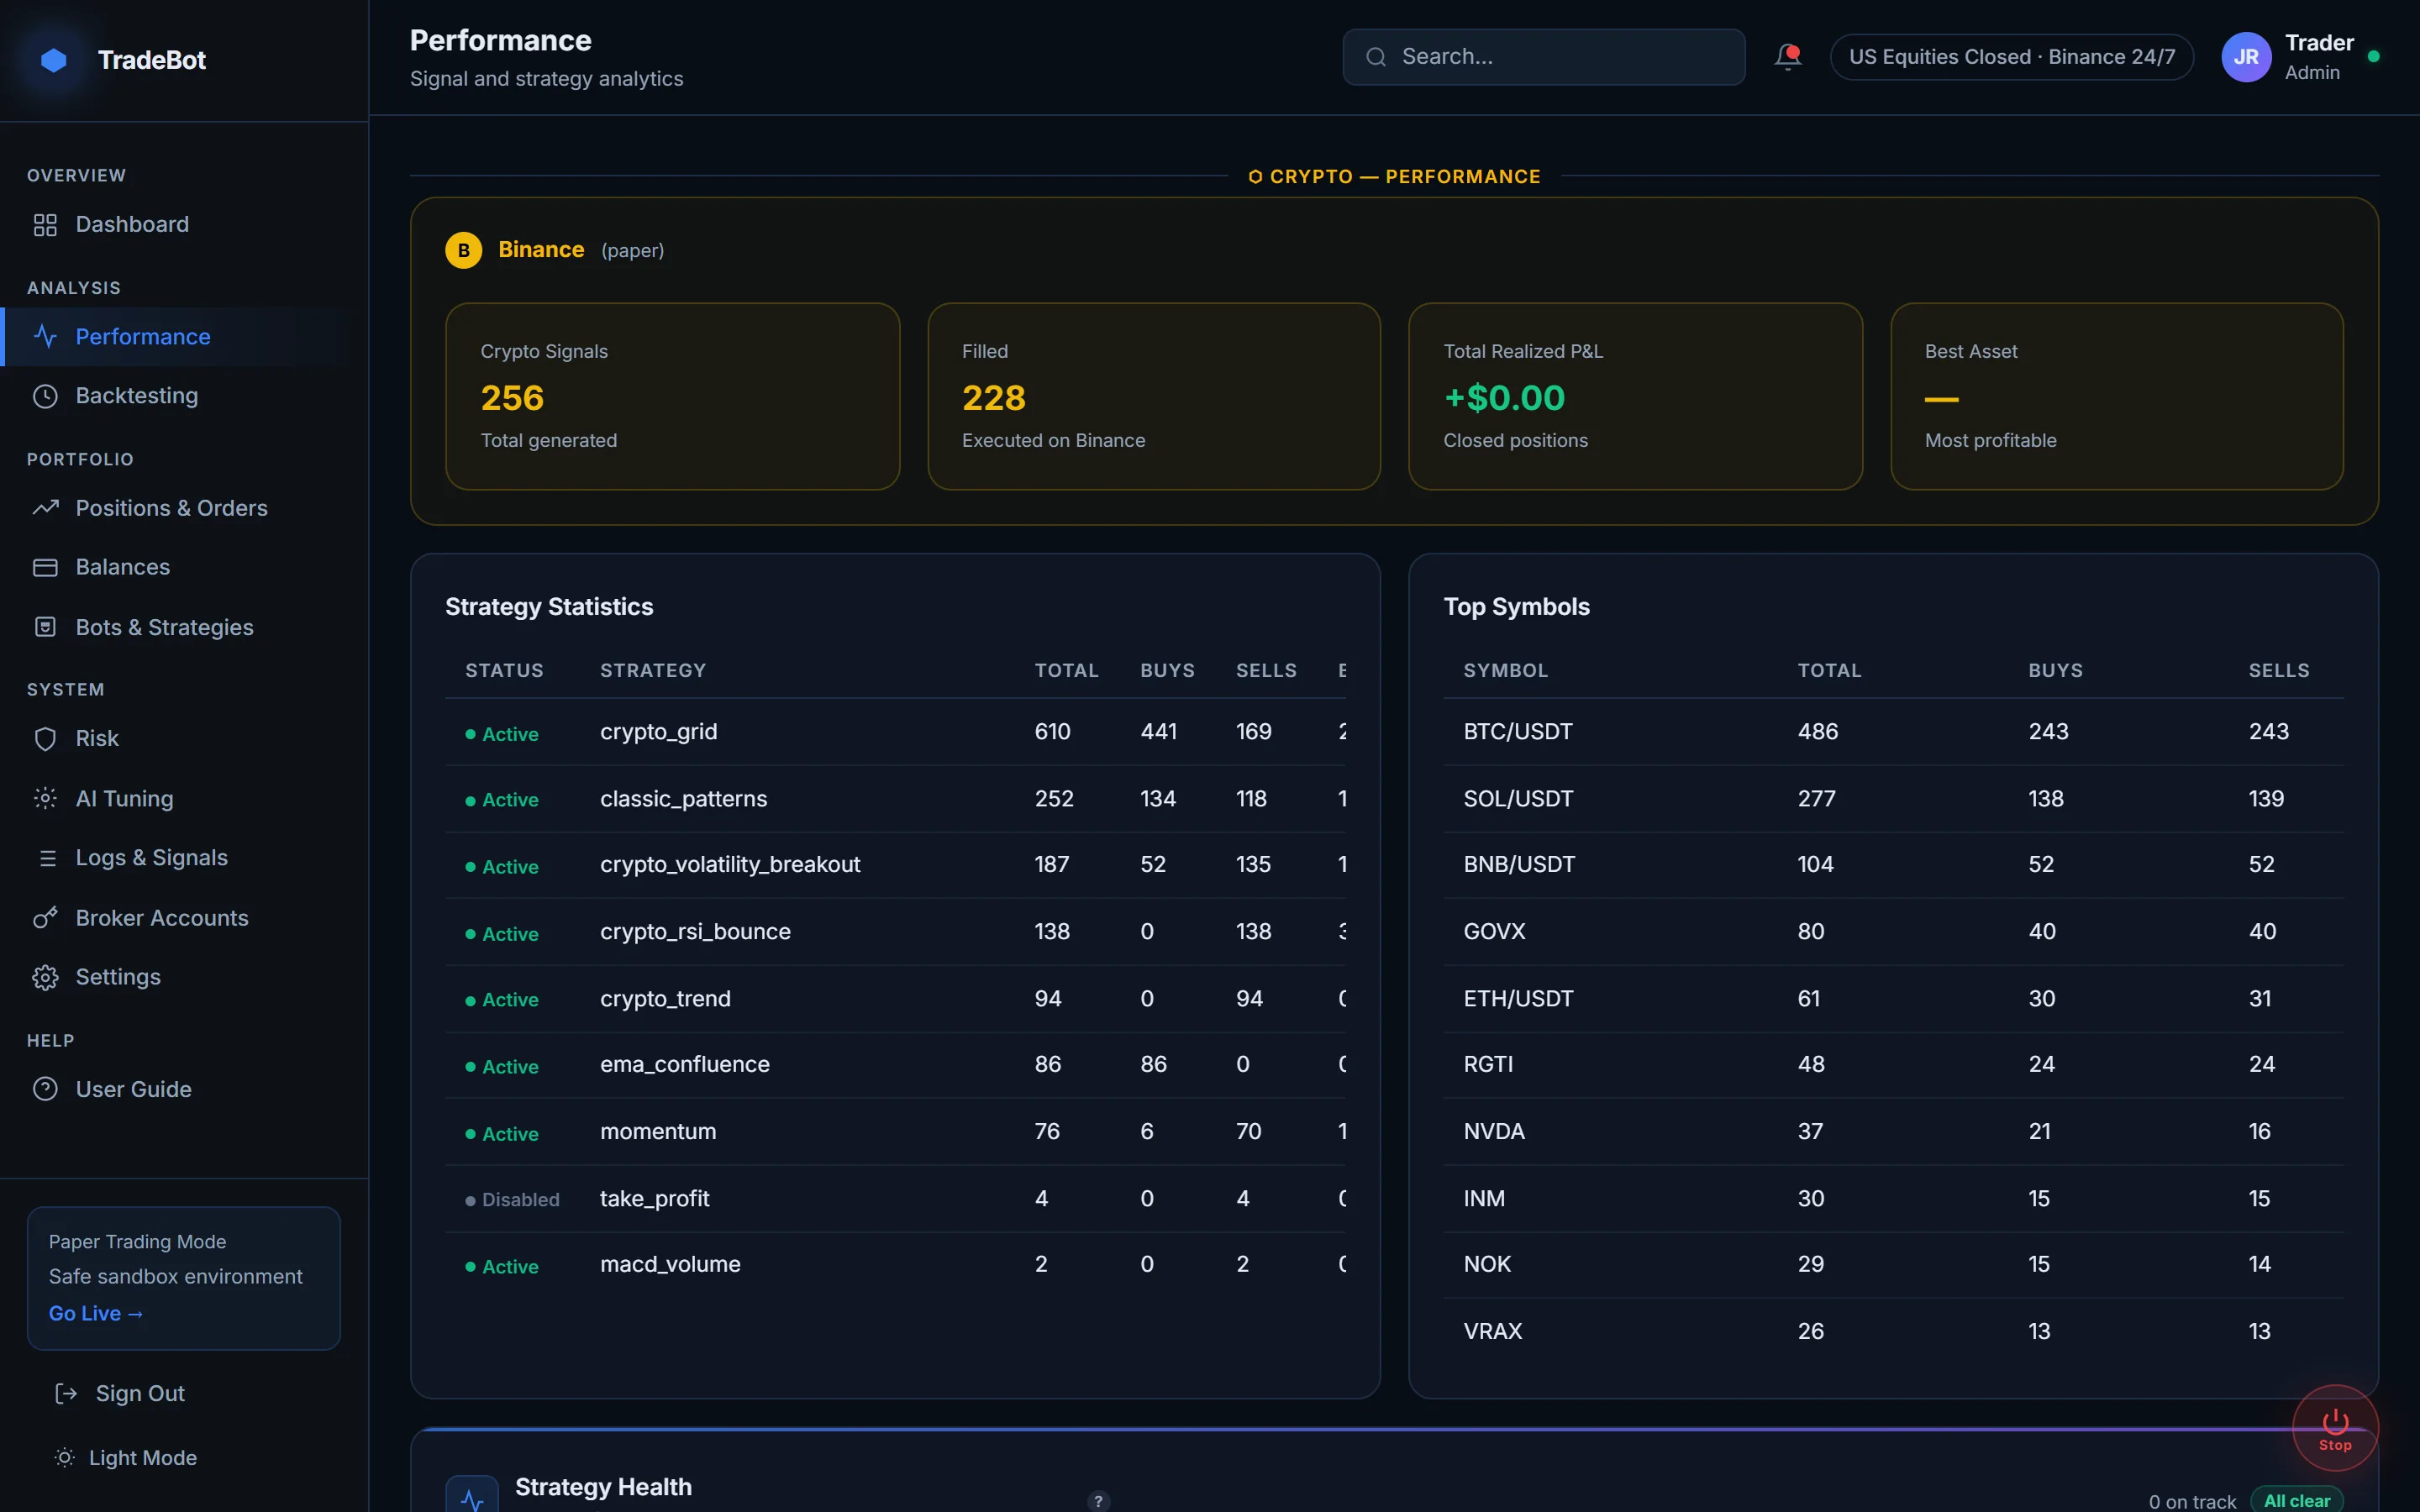
Task: Click the NVDA symbol
Action: click(1494, 1131)
